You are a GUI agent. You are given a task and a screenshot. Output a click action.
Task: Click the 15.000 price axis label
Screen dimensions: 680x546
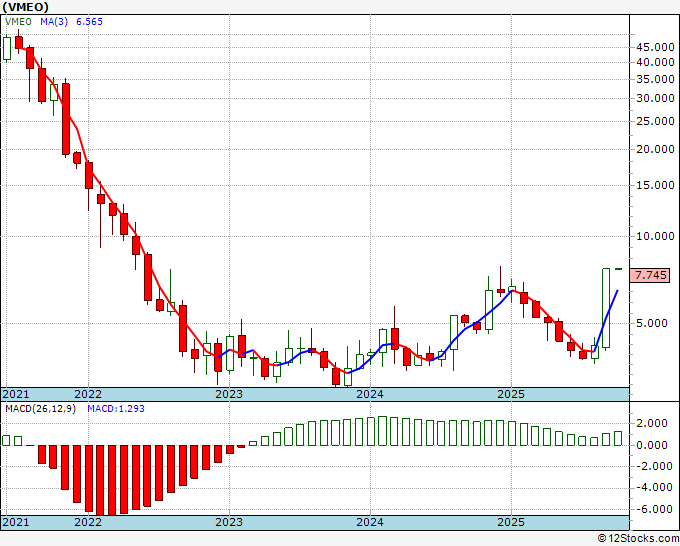click(x=655, y=185)
